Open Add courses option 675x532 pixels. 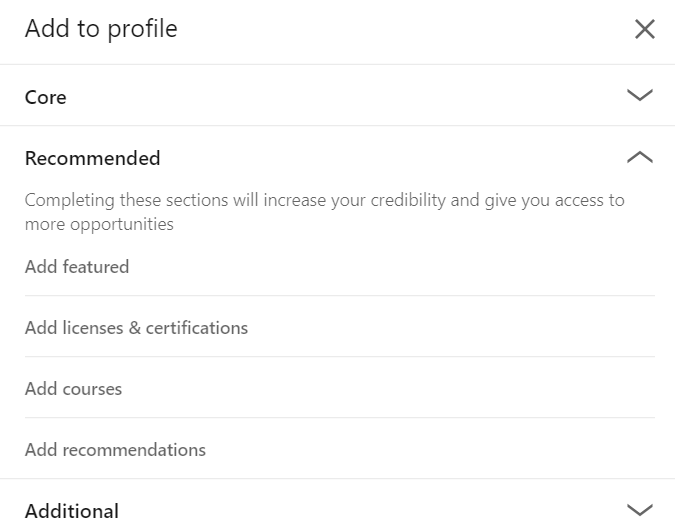click(73, 389)
